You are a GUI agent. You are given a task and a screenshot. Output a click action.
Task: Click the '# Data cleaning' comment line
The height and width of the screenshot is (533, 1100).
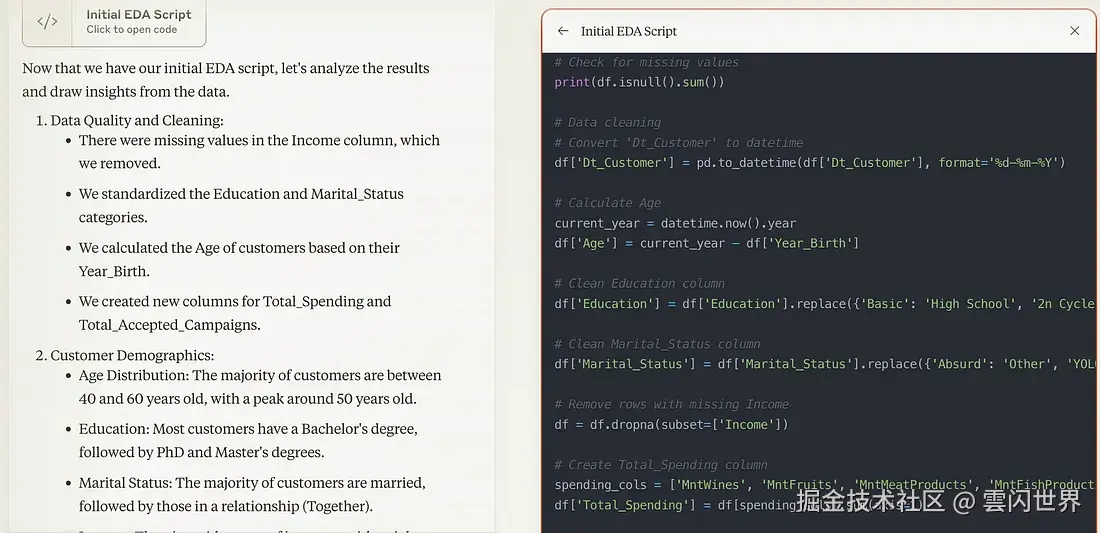pos(608,123)
